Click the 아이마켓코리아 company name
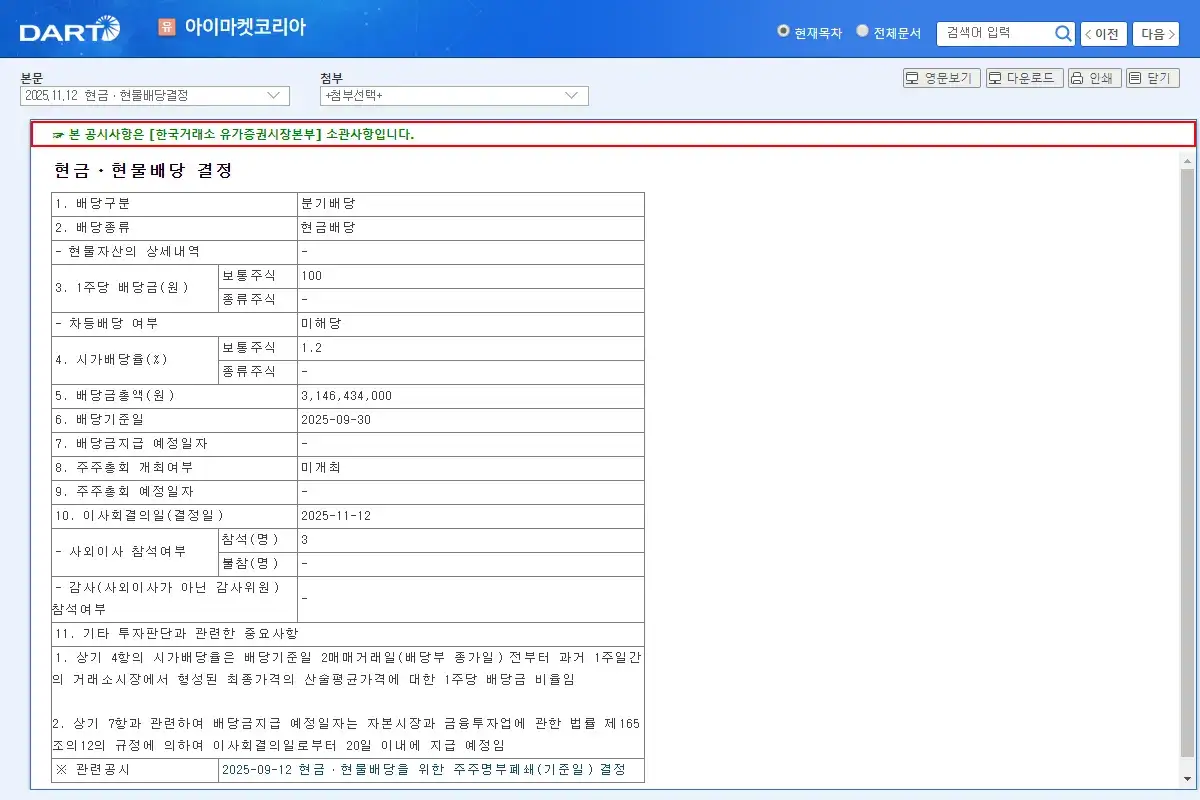This screenshot has width=1200, height=800. pyautogui.click(x=245, y=28)
